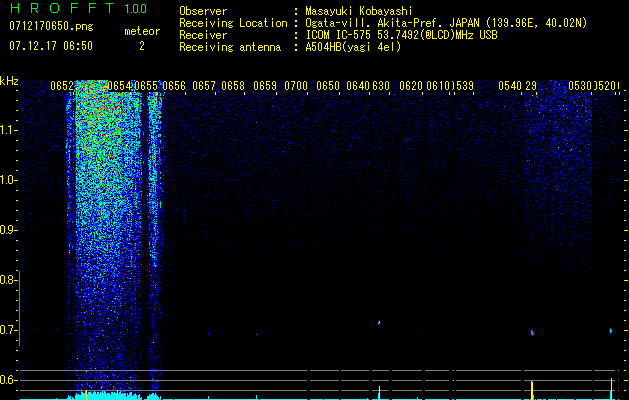The width and height of the screenshot is (629, 400).
Task: Click the 29 time marker
Action: [x=531, y=86]
